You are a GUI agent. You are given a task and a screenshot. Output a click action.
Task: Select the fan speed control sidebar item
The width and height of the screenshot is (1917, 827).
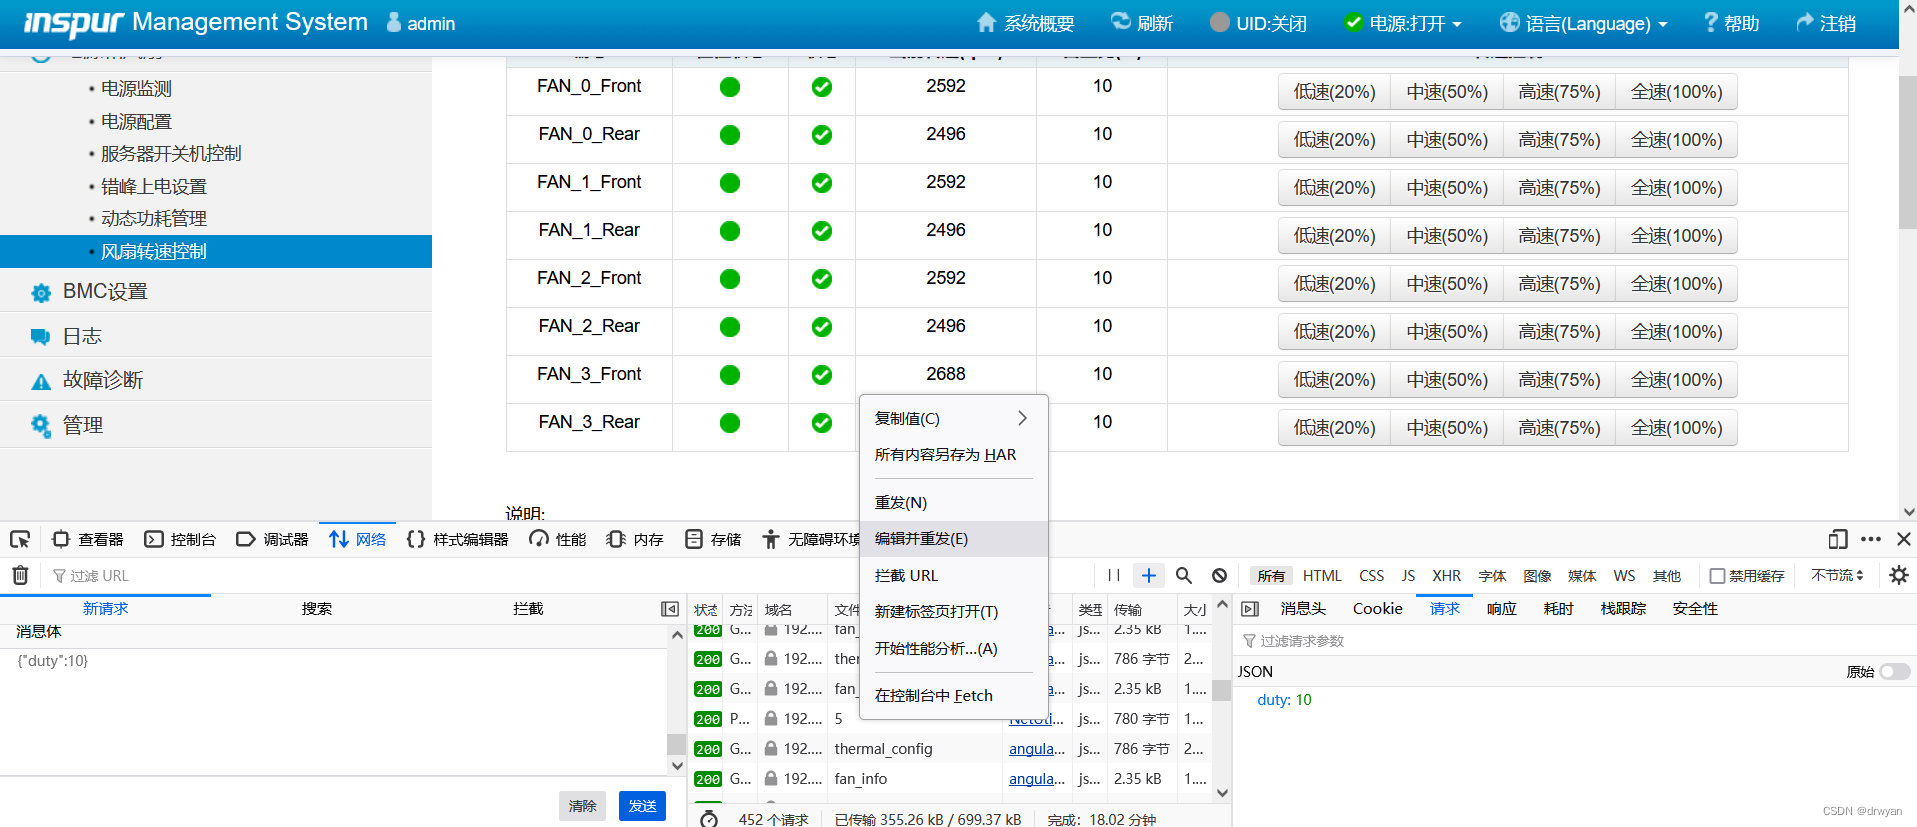pos(216,251)
